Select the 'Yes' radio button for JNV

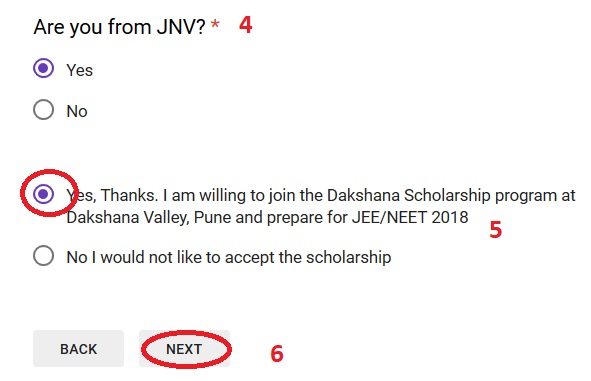point(43,68)
